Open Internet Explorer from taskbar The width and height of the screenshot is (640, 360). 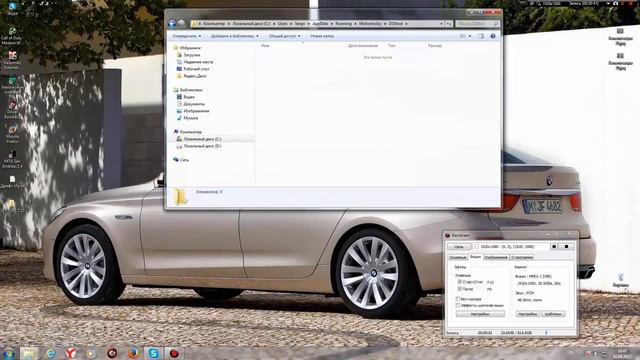50,353
